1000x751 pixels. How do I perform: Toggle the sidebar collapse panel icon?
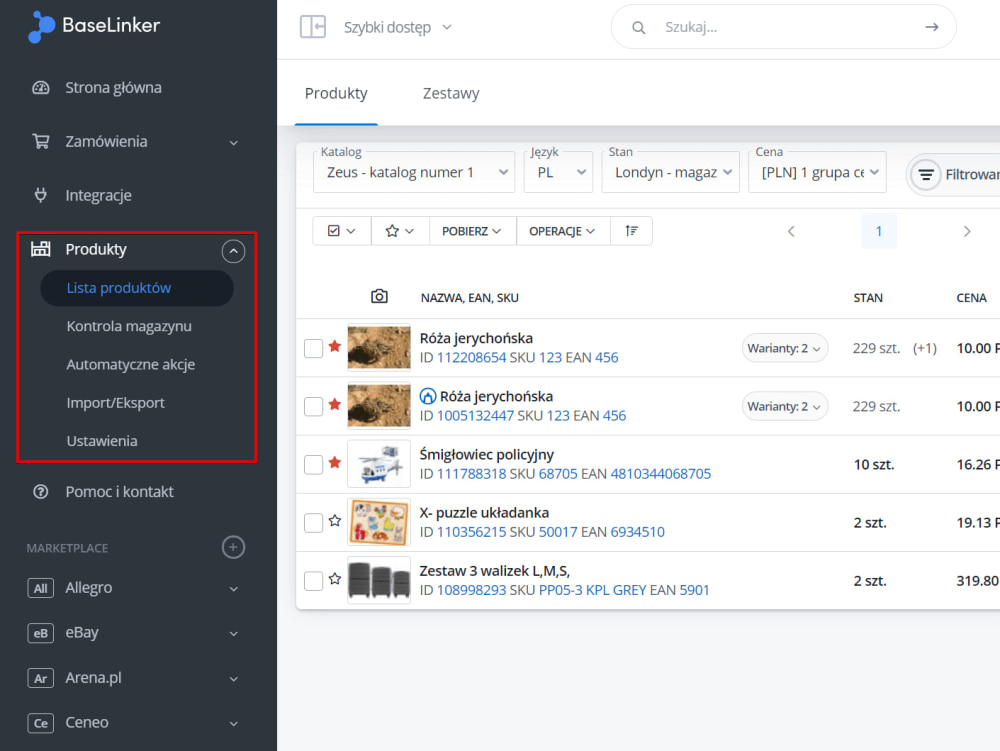coord(313,27)
